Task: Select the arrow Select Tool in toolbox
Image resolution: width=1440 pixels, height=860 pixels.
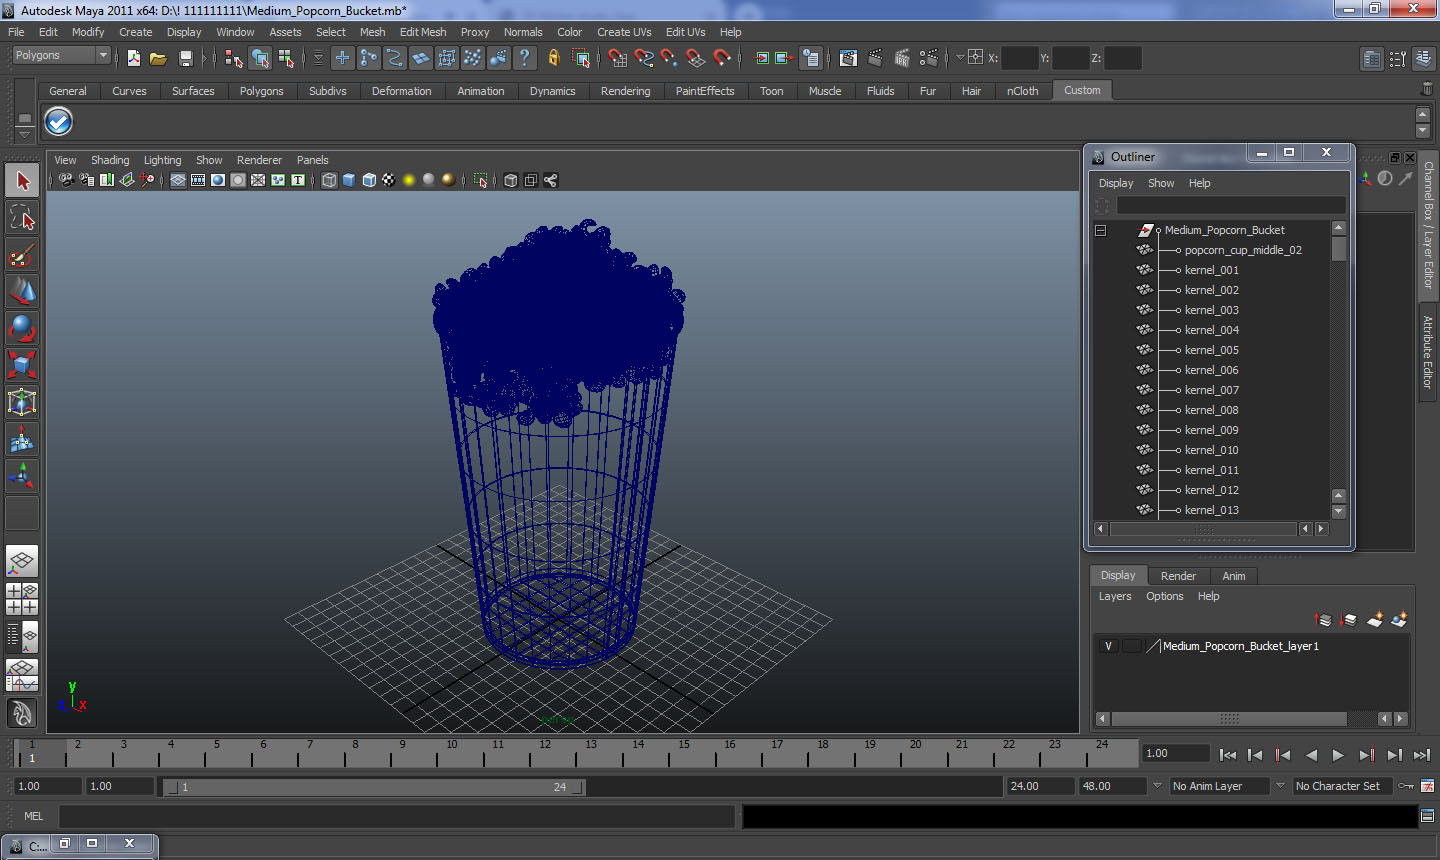Action: [22, 181]
